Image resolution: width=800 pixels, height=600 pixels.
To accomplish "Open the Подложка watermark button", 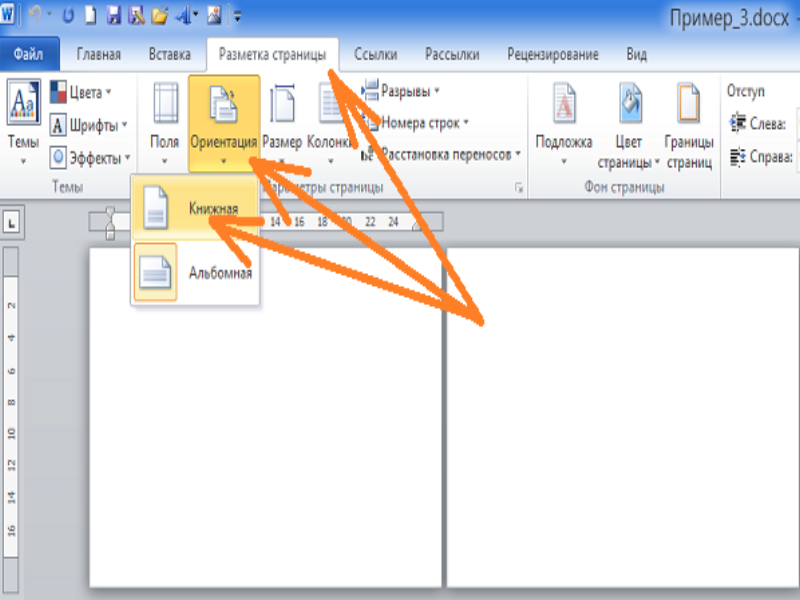I will [564, 122].
